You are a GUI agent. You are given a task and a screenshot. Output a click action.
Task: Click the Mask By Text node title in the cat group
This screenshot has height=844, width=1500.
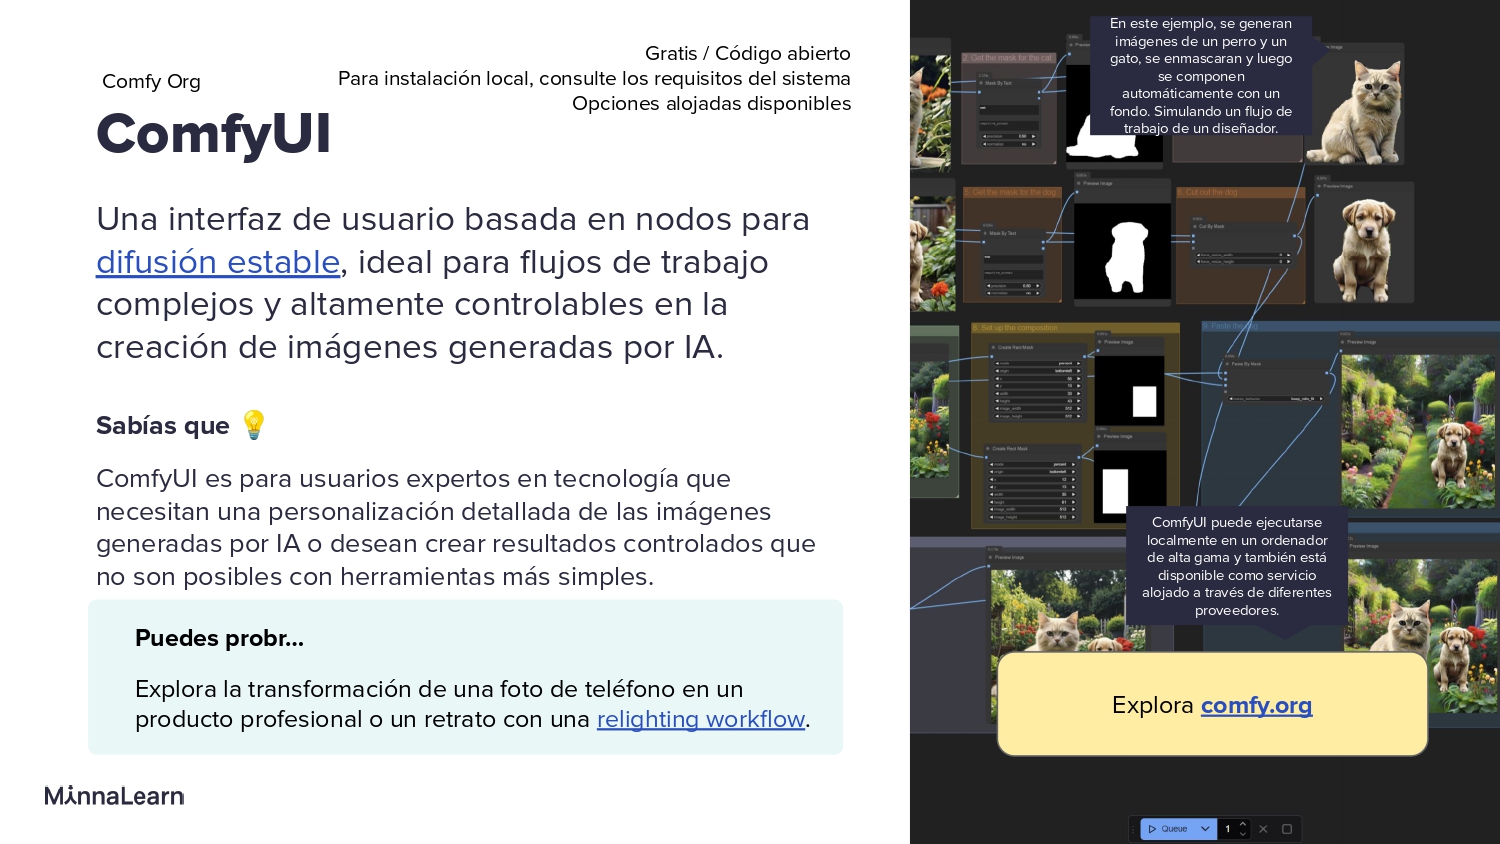tap(997, 83)
